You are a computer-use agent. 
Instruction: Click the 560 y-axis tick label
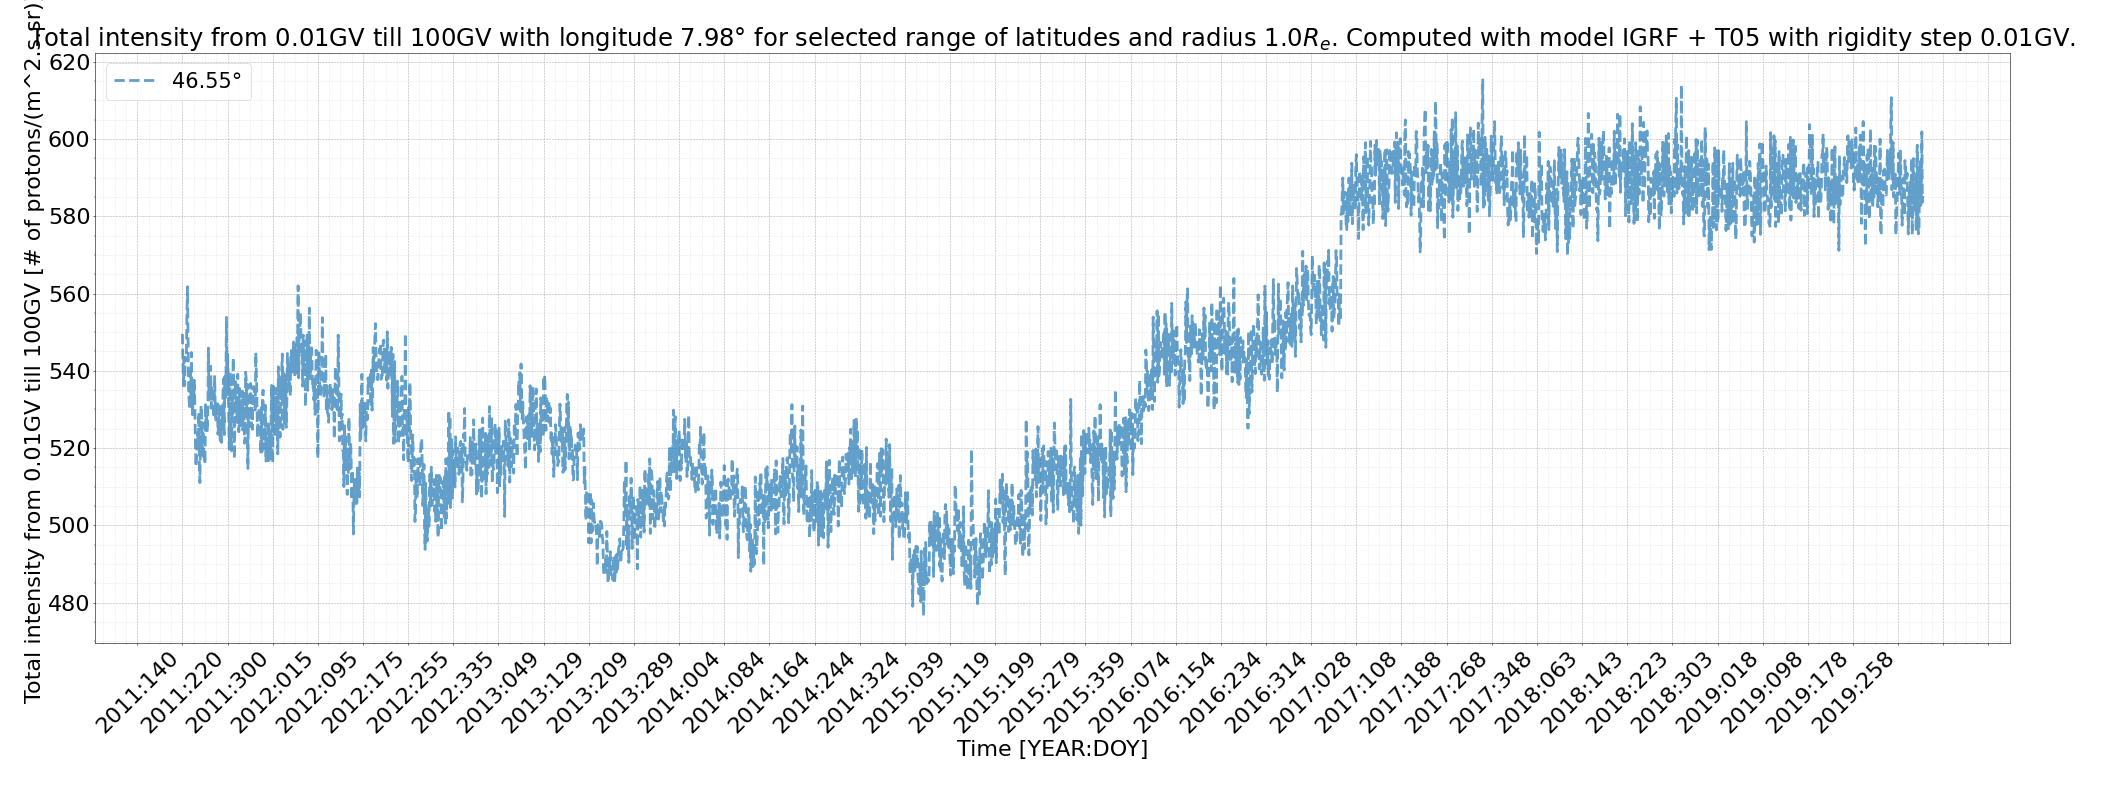[x=67, y=294]
